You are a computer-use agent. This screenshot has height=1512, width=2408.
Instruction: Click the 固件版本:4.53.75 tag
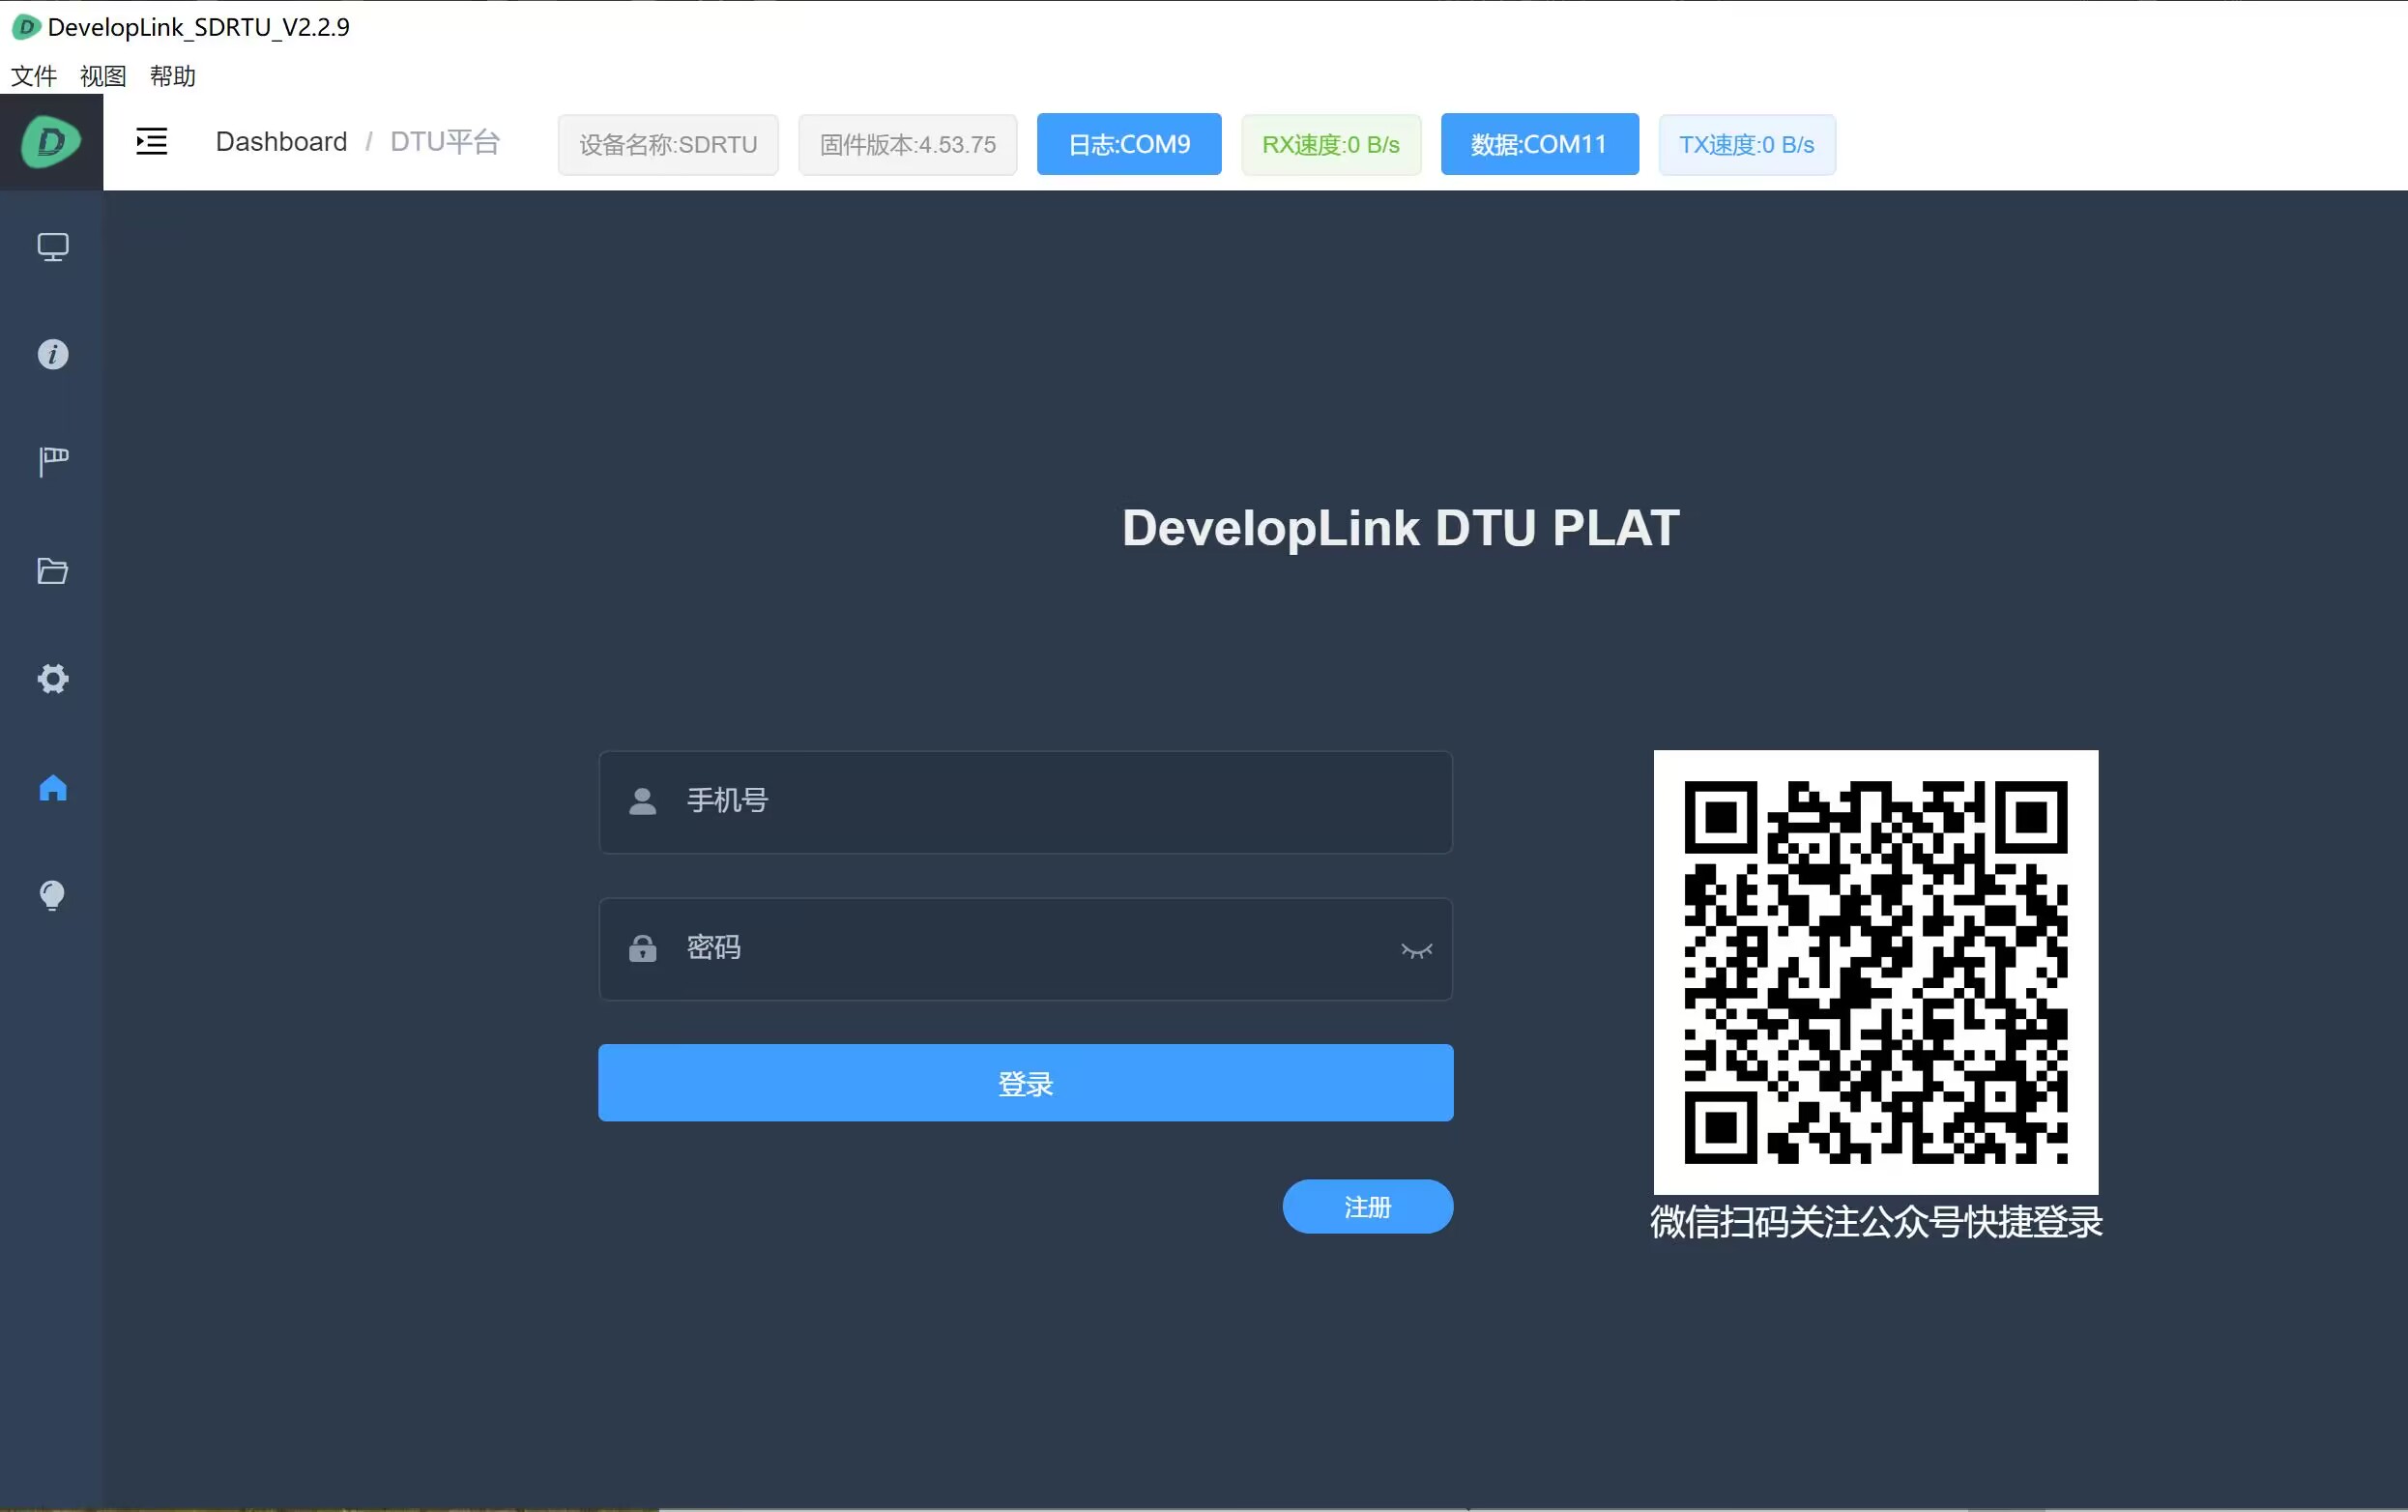point(907,145)
